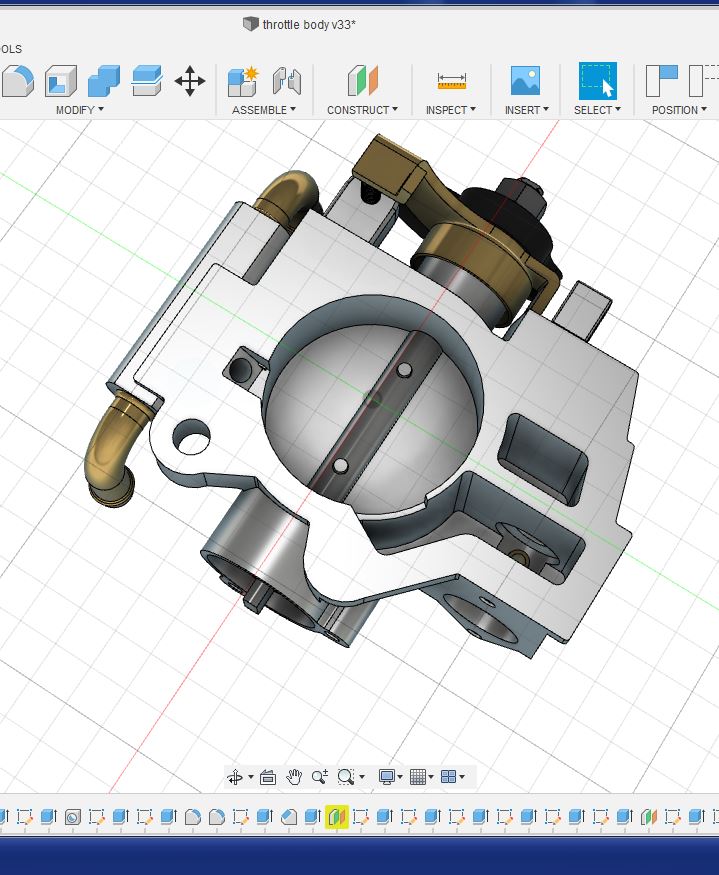Click the Viewports layout icon

pyautogui.click(x=449, y=777)
